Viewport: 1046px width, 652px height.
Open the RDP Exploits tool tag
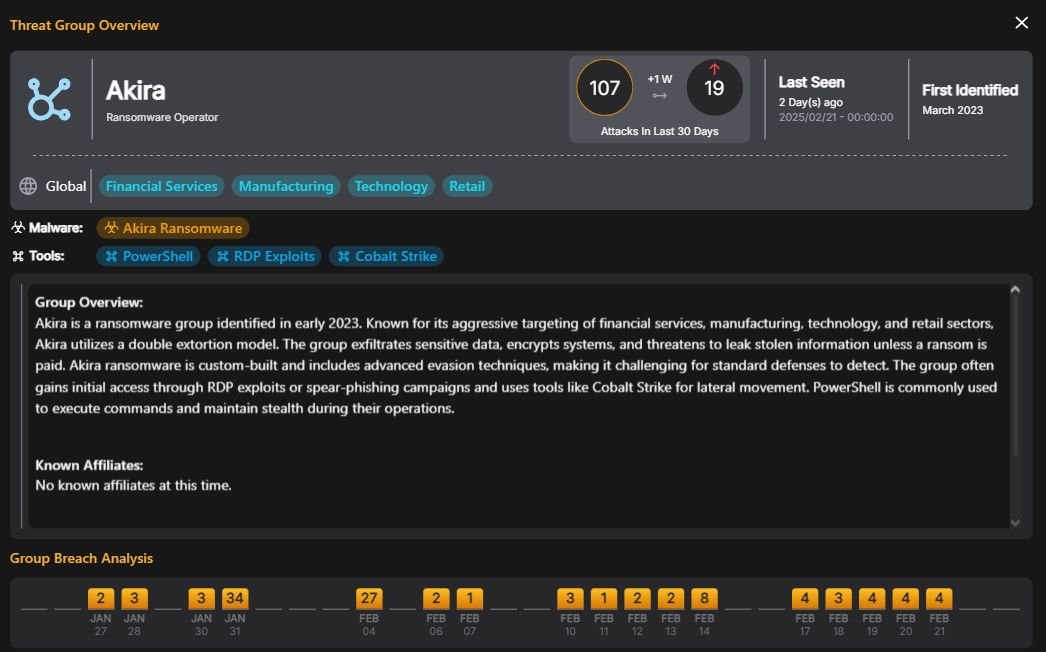[x=265, y=256]
